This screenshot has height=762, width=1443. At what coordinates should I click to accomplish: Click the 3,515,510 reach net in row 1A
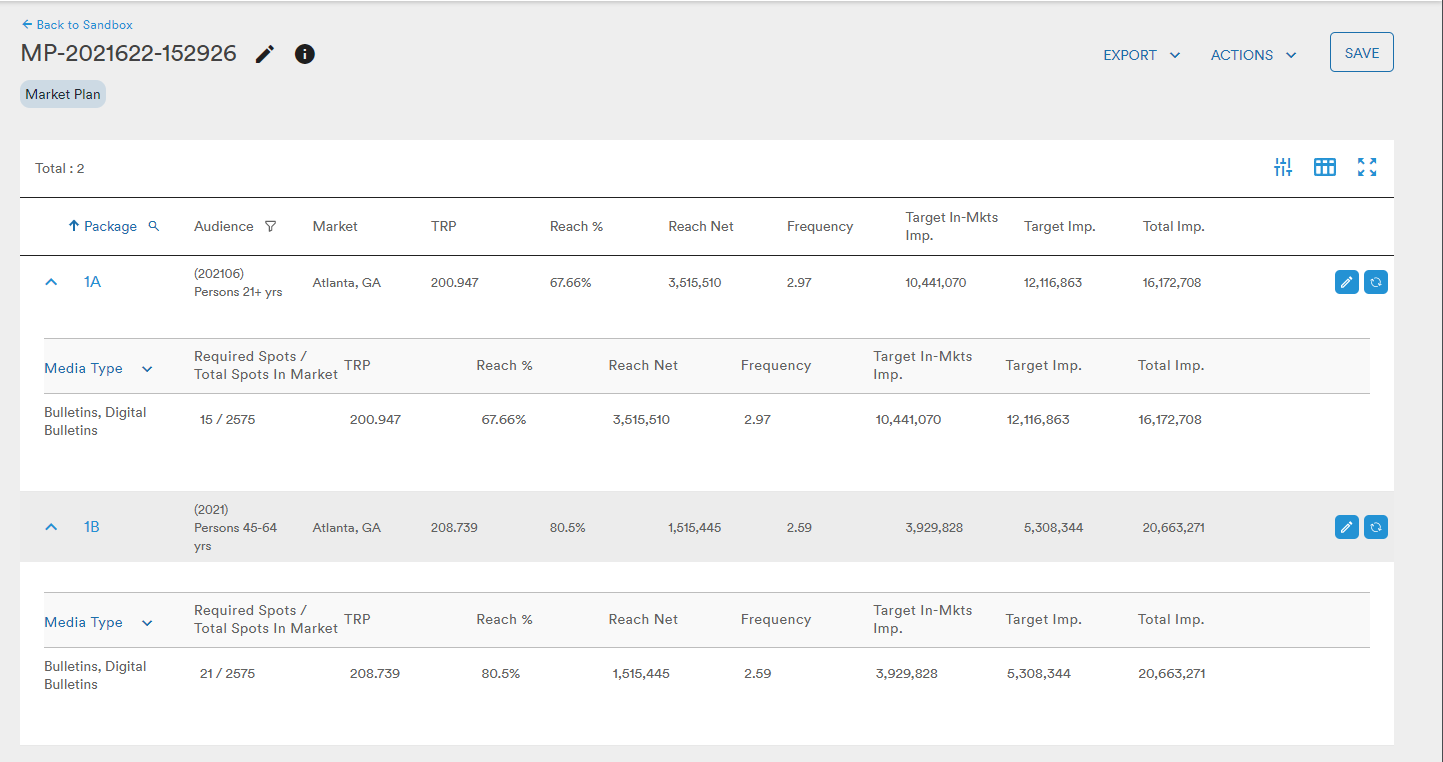click(x=695, y=283)
